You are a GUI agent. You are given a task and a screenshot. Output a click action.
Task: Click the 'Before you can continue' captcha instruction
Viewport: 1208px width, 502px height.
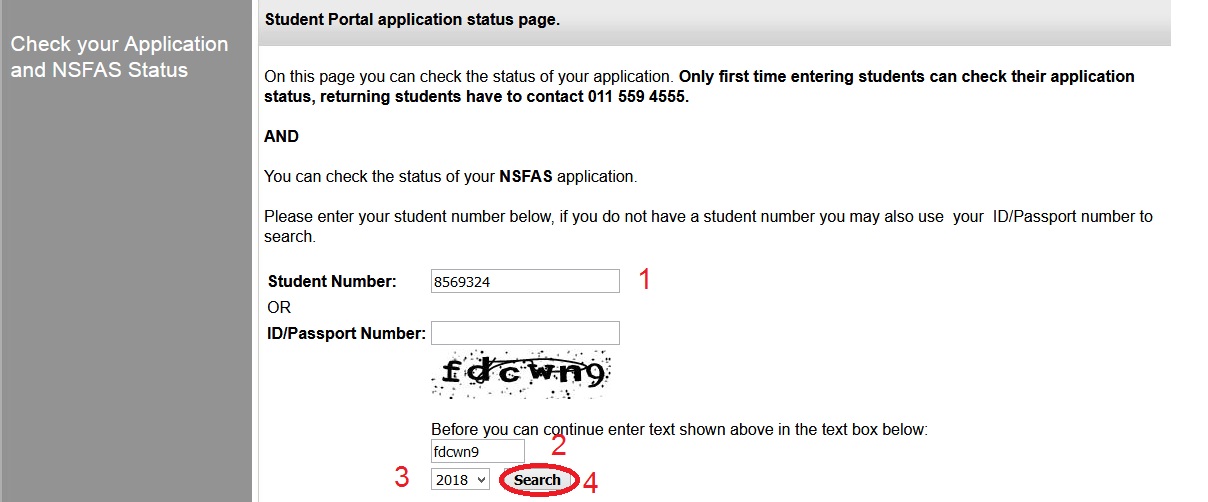click(679, 430)
